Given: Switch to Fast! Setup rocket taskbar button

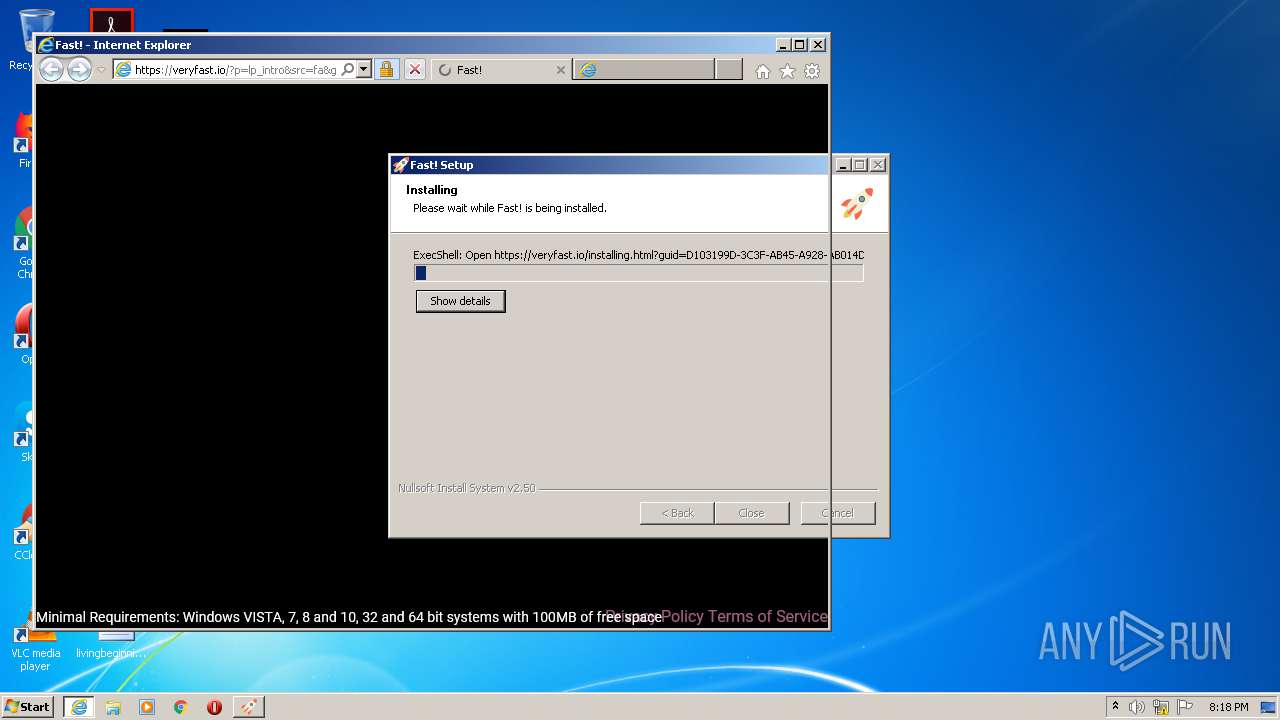Looking at the screenshot, I should point(248,707).
